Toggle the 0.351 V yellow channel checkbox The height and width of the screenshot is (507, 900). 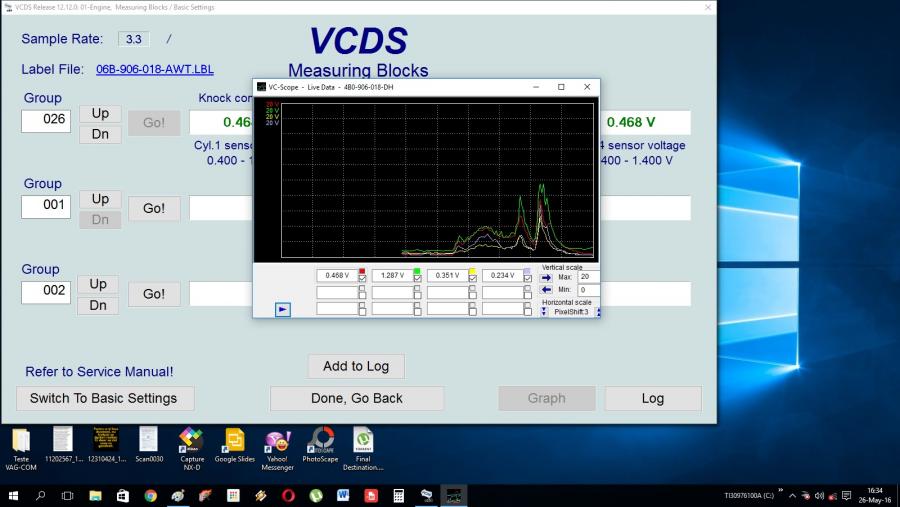(472, 279)
